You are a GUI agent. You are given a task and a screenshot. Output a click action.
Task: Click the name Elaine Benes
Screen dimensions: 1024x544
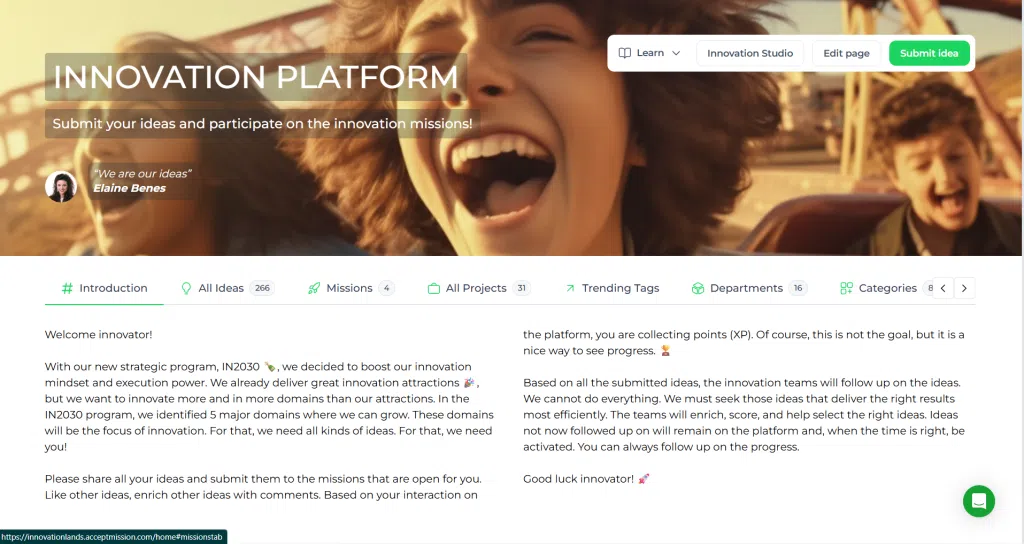coord(129,188)
